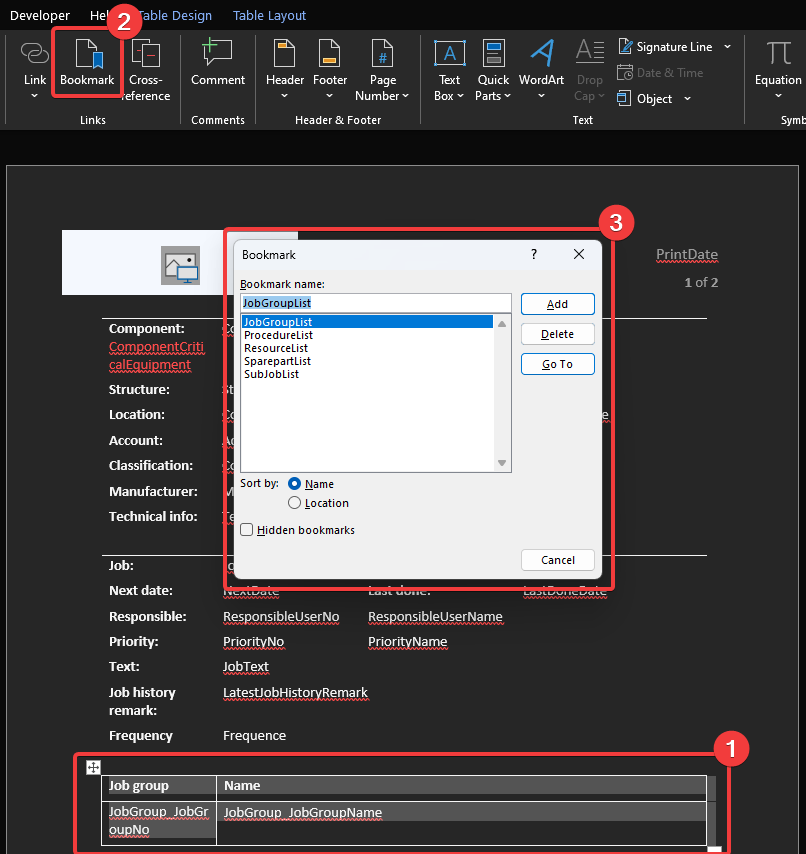Viewport: 806px width, 854px height.
Task: Open the Page Number menu
Action: [x=382, y=70]
